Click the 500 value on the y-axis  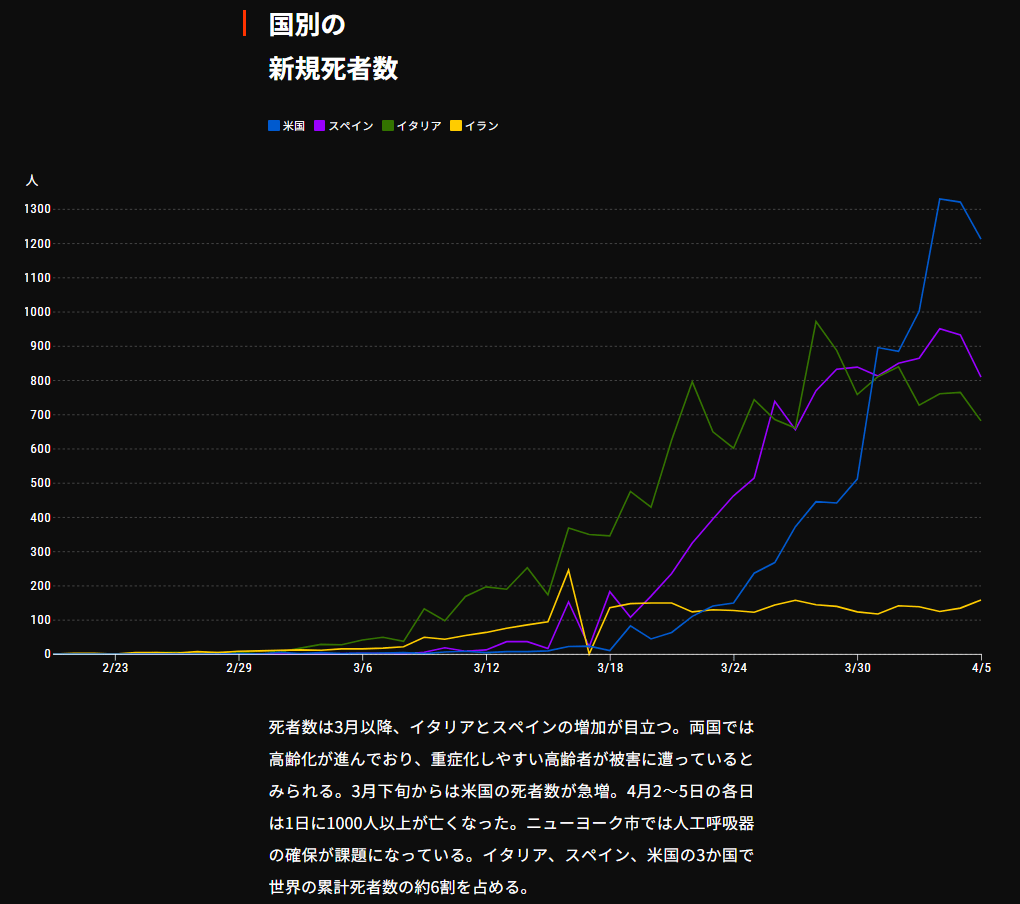pos(40,483)
